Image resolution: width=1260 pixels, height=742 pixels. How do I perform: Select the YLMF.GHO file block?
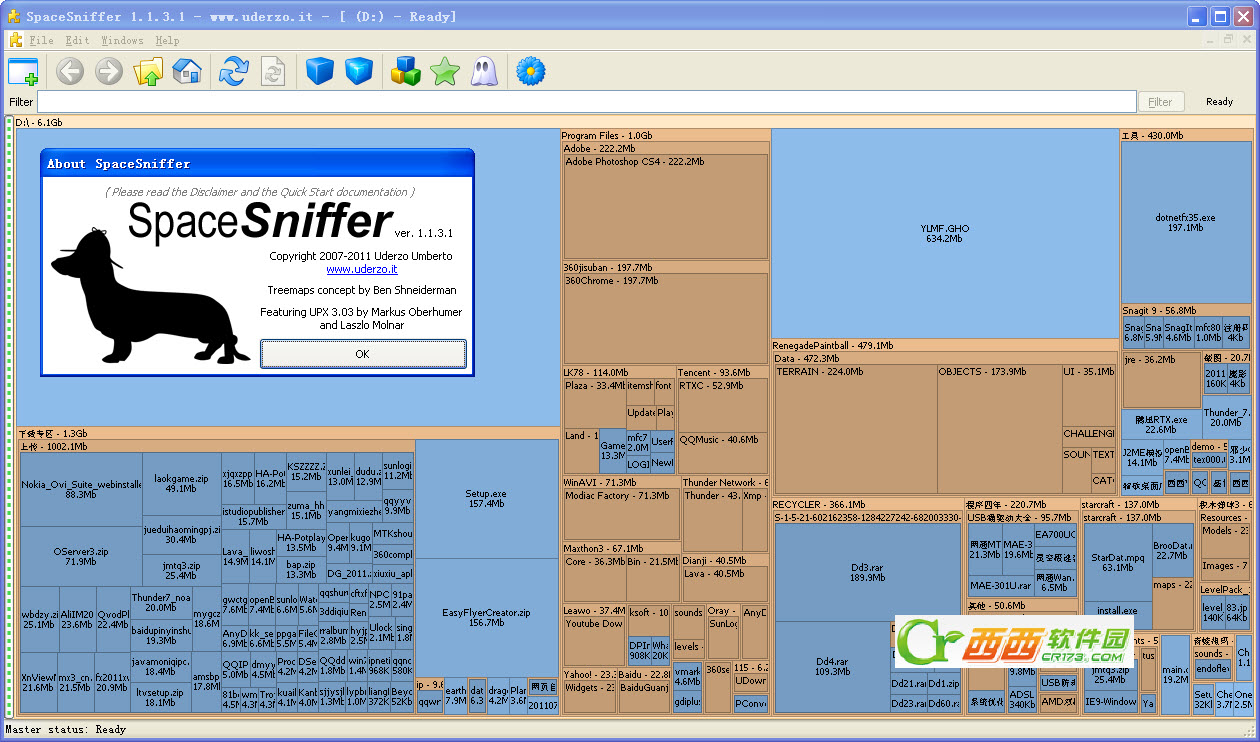click(x=945, y=234)
